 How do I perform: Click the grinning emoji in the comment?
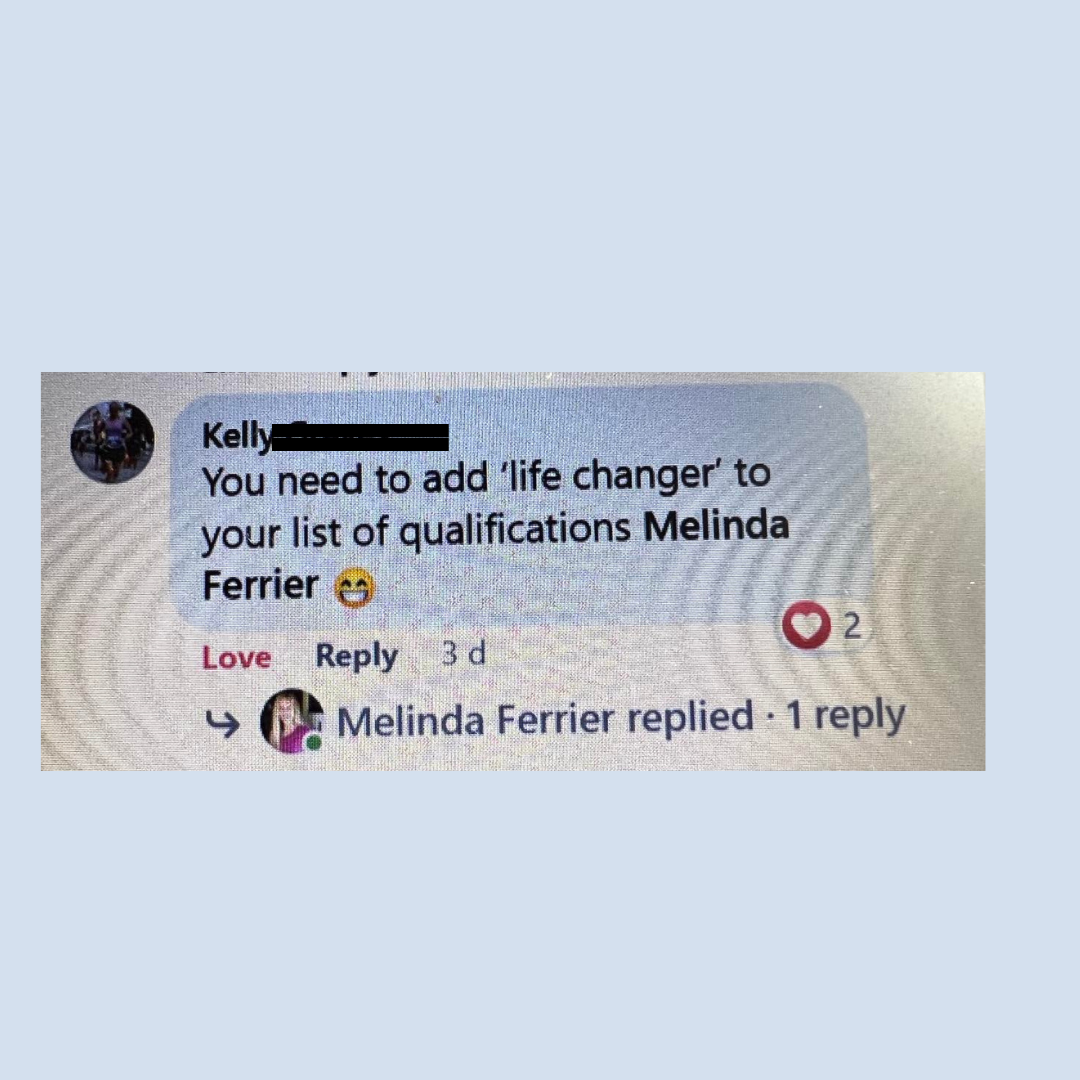coord(355,588)
